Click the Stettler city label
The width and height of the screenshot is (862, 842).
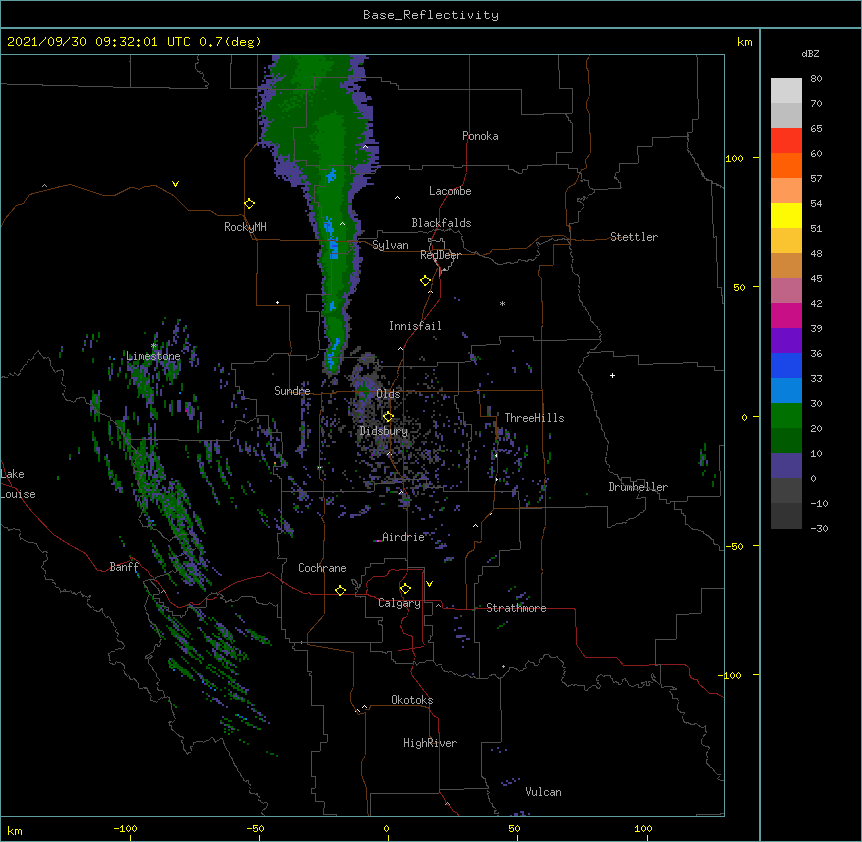[x=634, y=237]
